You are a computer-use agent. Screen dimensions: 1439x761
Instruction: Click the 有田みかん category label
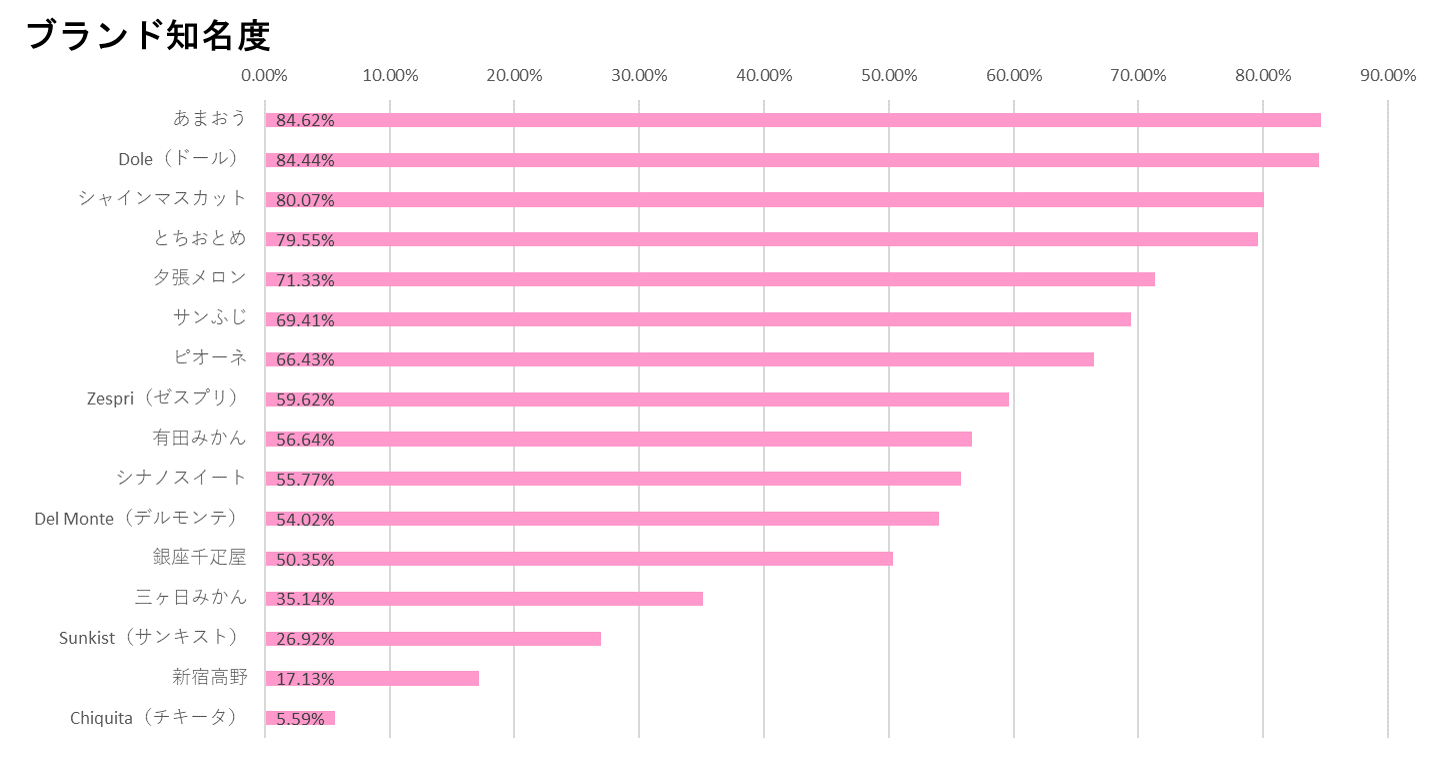point(199,438)
